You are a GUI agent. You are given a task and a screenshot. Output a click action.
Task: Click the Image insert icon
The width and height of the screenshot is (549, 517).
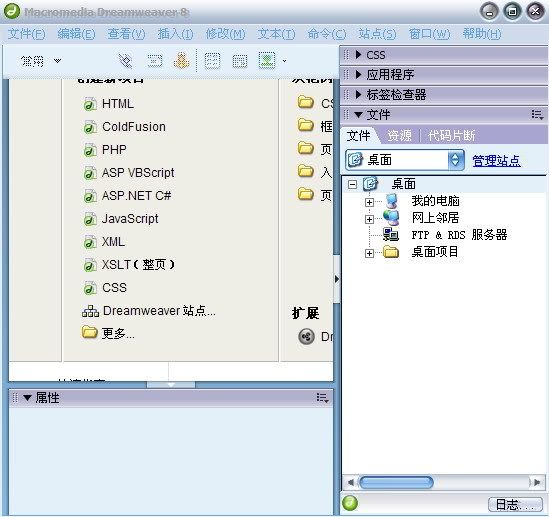267,61
